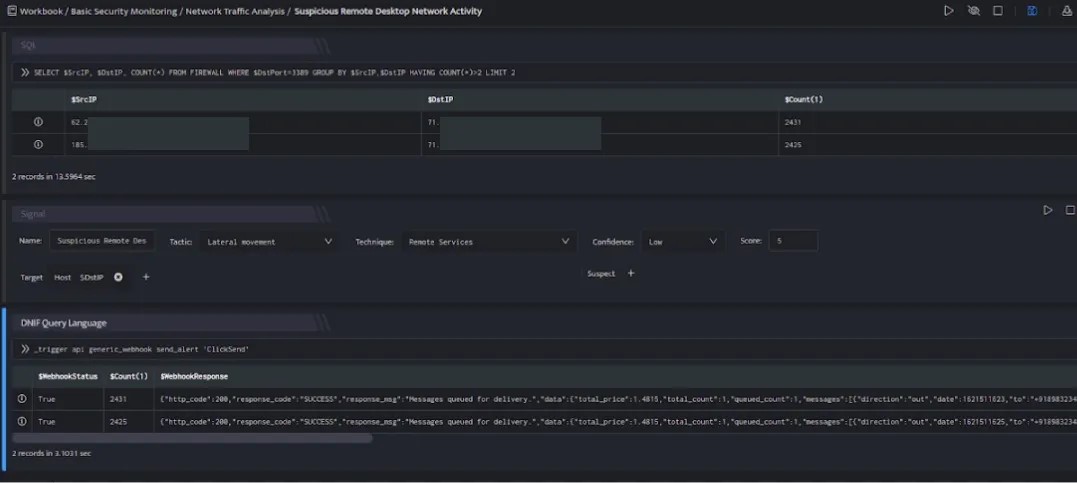Click the $WebhookStatus column header
This screenshot has width=1077, height=483.
coord(68,377)
